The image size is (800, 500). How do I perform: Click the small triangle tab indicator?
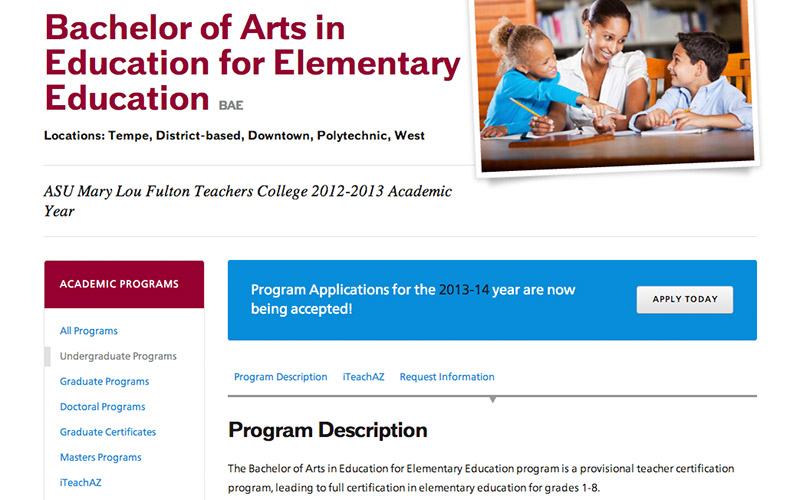pos(492,400)
